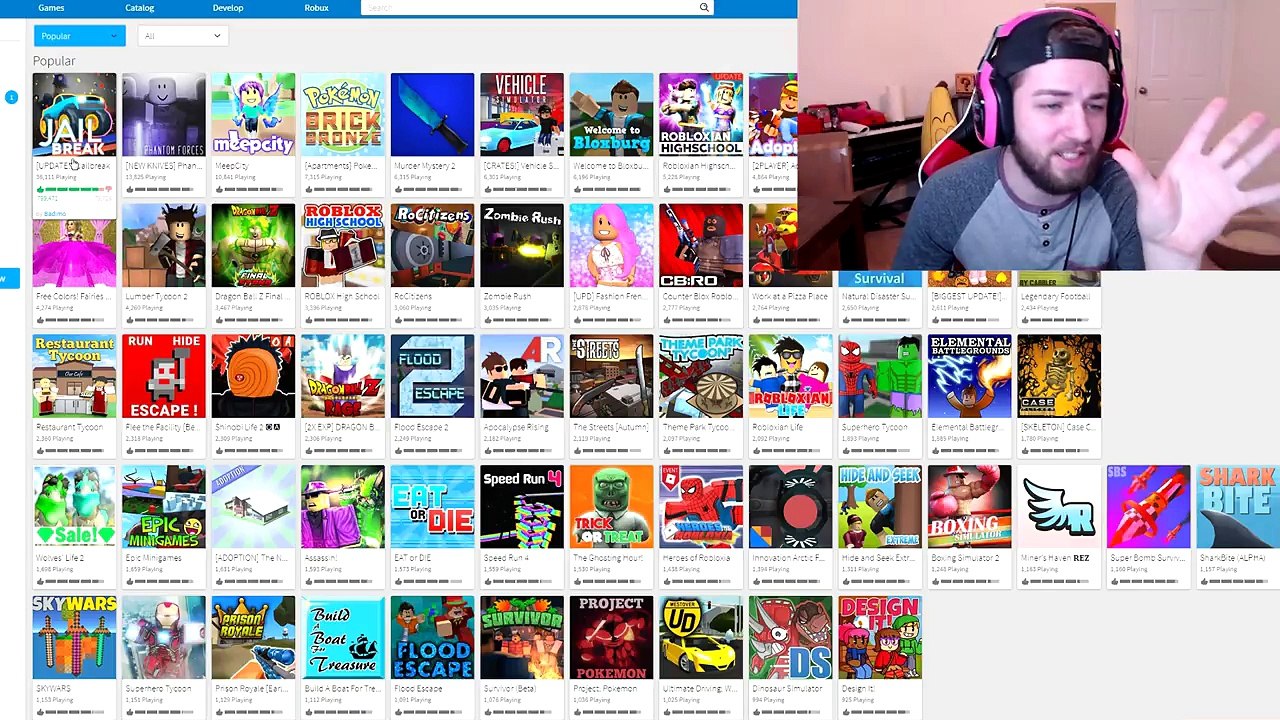Expand the All genre dropdown

coord(181,36)
